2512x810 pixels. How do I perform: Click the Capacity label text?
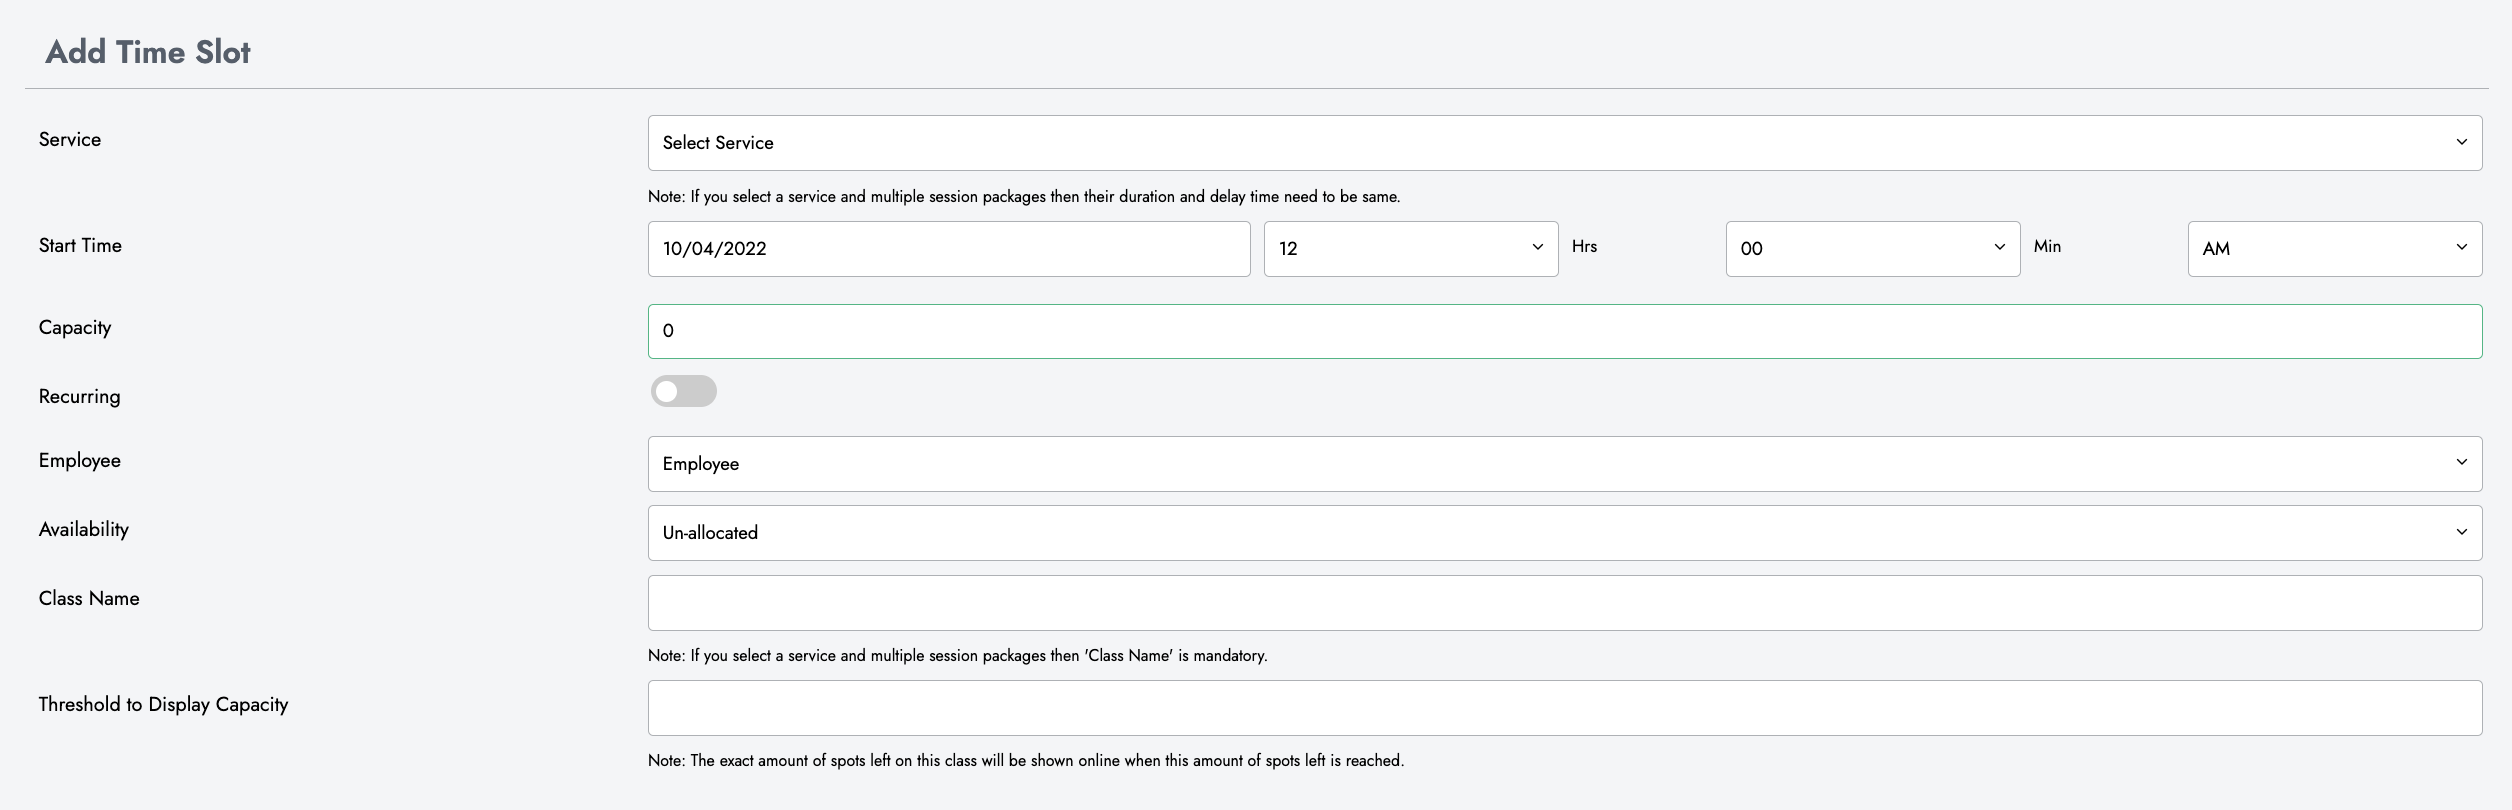click(75, 328)
